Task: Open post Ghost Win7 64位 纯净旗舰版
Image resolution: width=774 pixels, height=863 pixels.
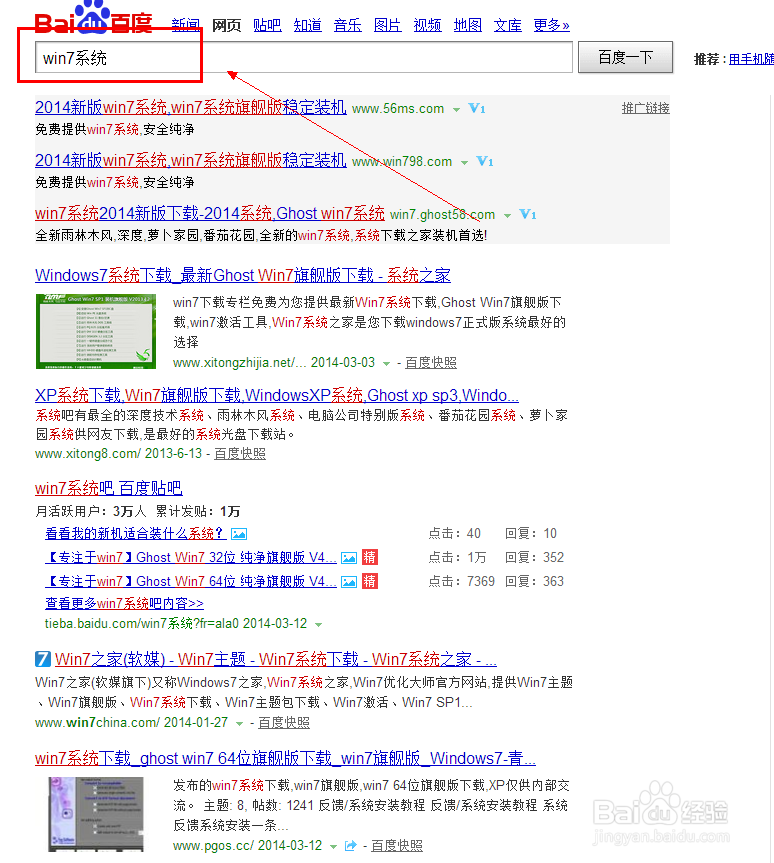Action: (x=190, y=581)
